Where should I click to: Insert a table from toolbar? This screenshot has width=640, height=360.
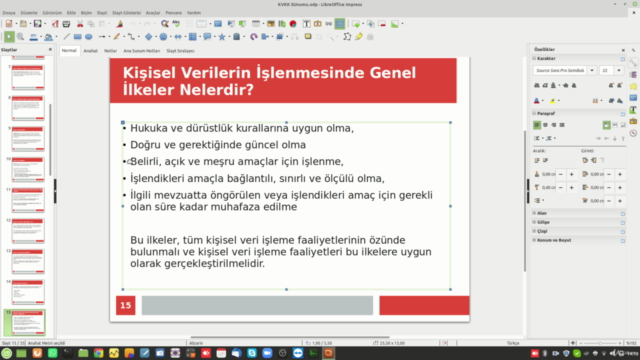tap(256, 24)
